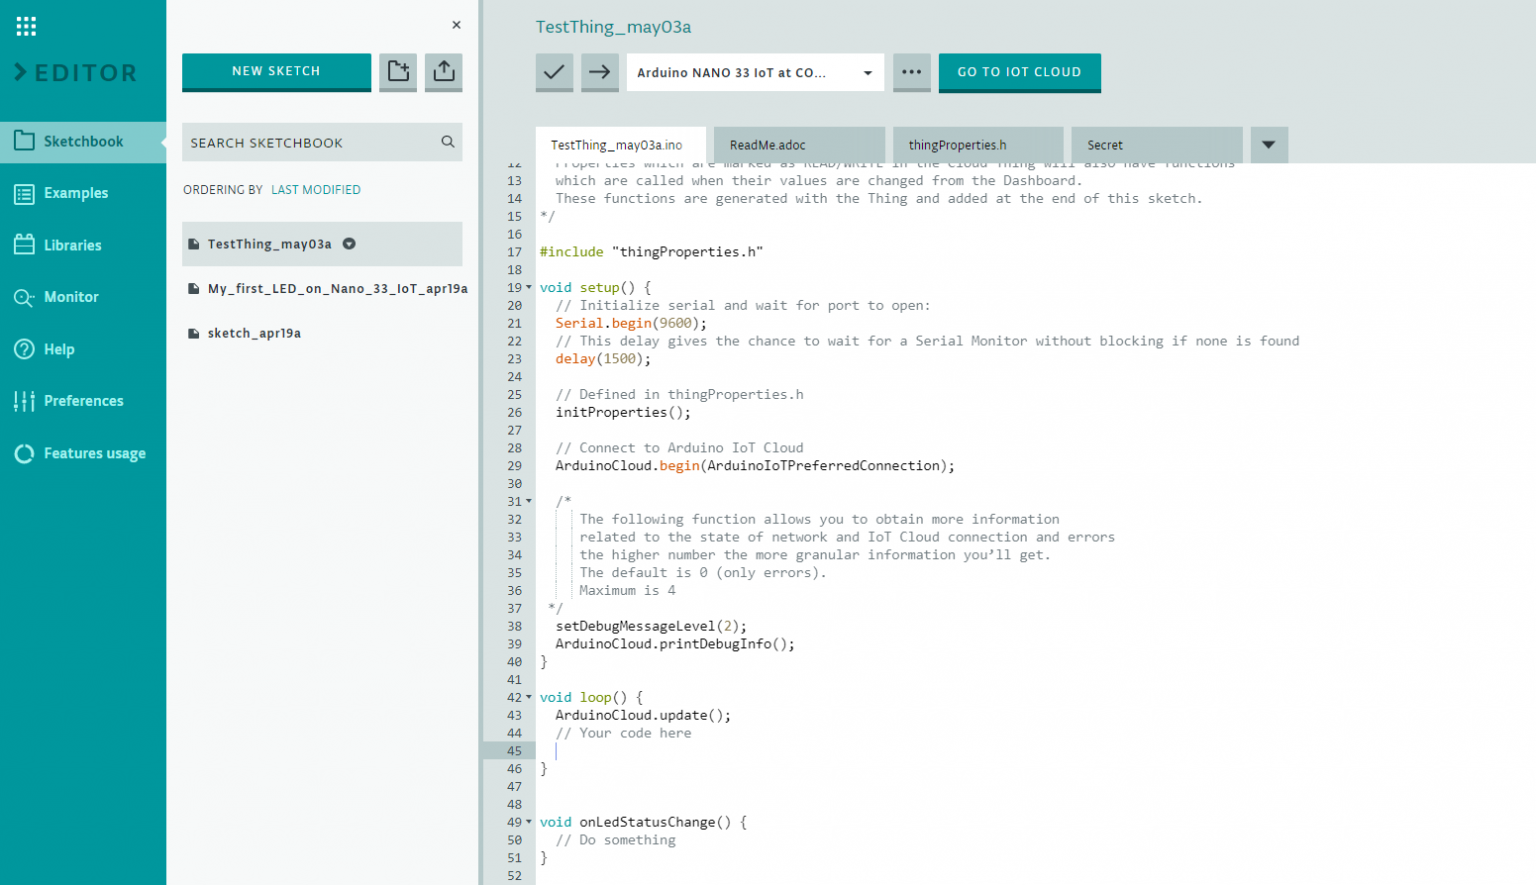This screenshot has height=885, width=1536.
Task: Click the Upload arrow button
Action: pyautogui.click(x=600, y=72)
